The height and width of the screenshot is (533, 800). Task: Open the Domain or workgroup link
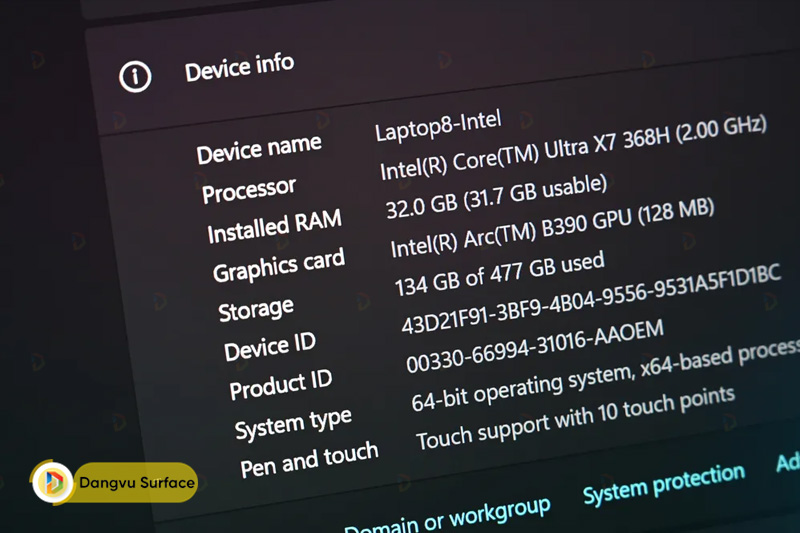(447, 518)
